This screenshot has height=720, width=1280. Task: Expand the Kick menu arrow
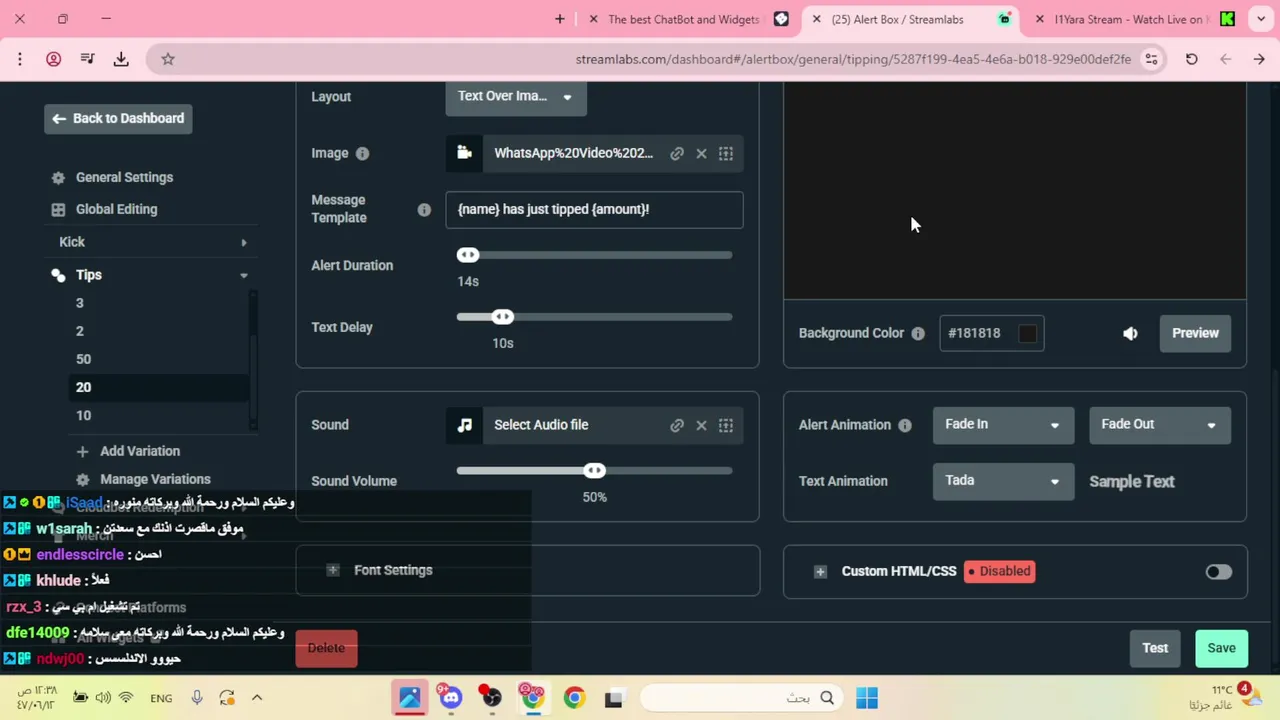coord(243,242)
